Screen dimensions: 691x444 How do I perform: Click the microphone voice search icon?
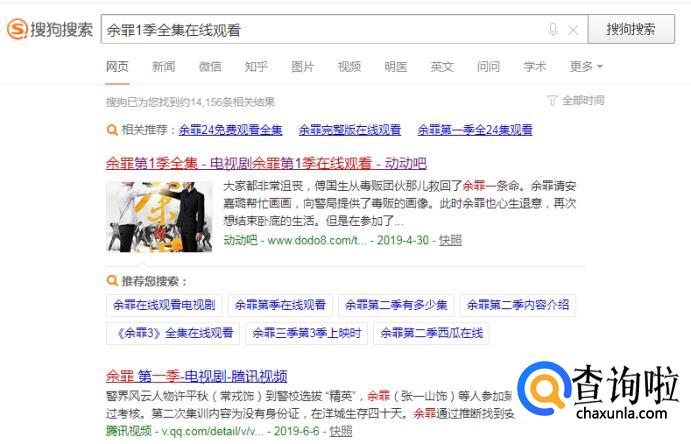(x=553, y=30)
